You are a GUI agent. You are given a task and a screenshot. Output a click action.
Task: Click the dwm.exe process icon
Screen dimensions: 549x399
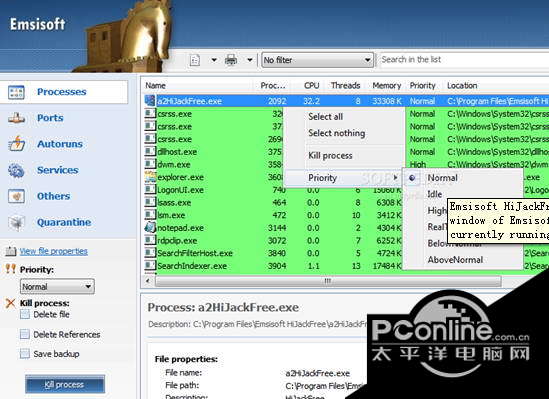pos(150,164)
